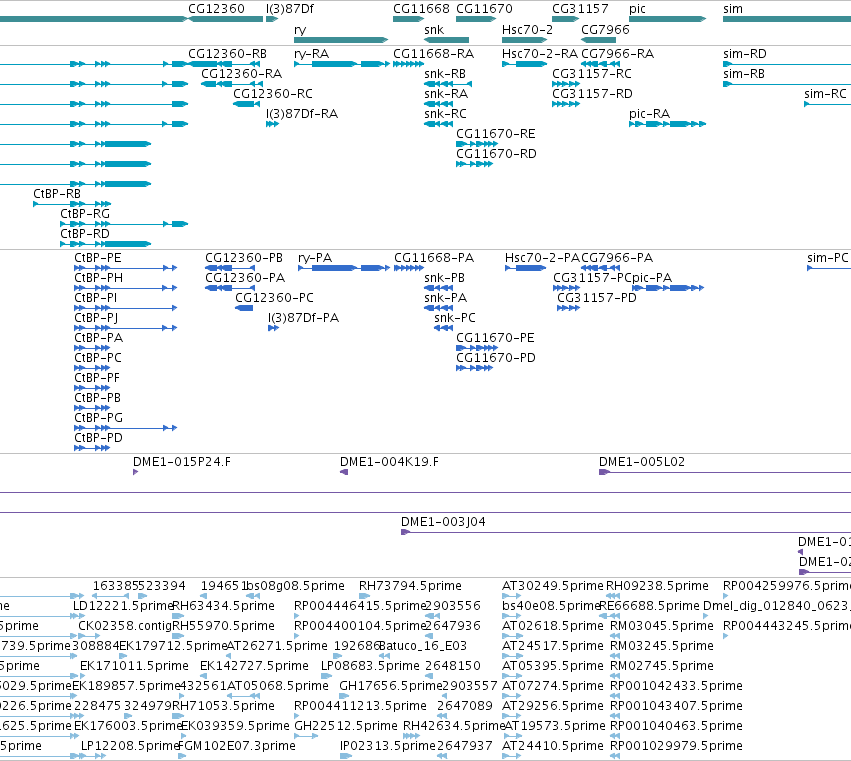Select the CG12360-RC transcript label
This screenshot has height=761, width=851.
tap(273, 94)
